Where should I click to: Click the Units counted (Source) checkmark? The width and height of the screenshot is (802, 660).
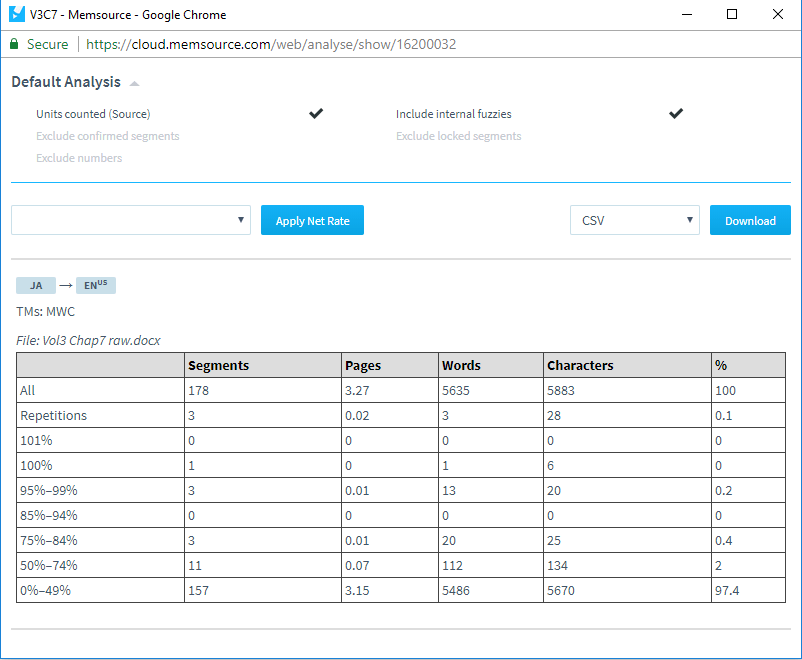pos(316,114)
